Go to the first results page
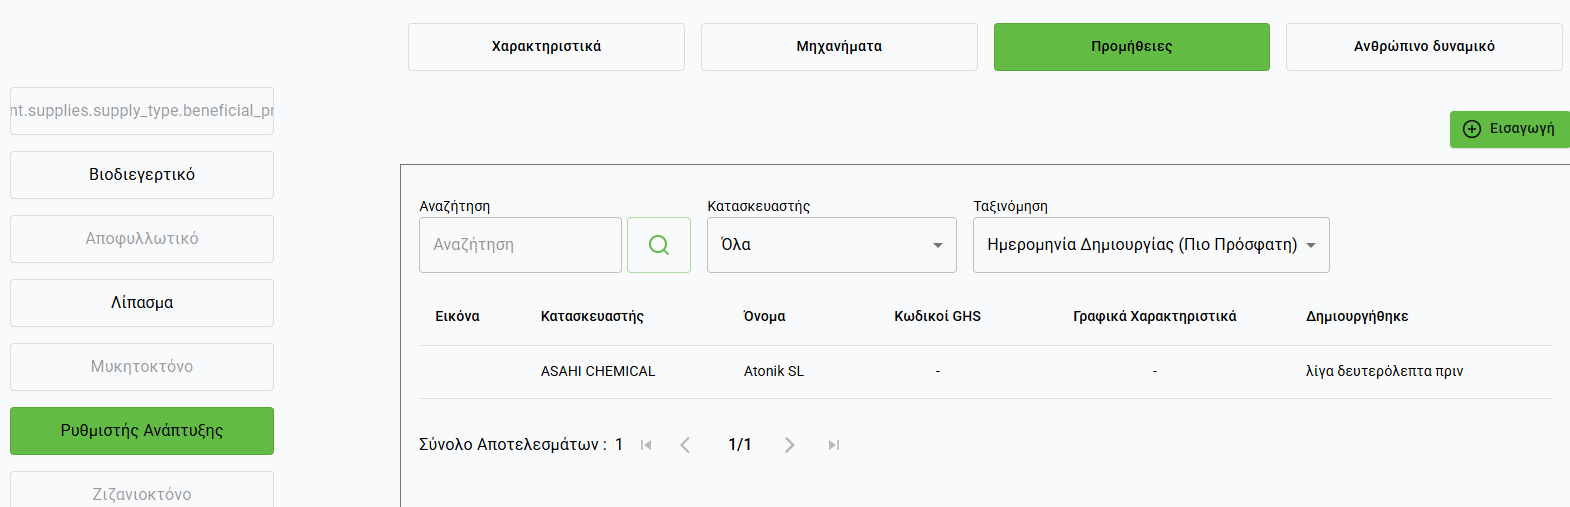Viewport: 1570px width, 507px height. click(x=646, y=445)
